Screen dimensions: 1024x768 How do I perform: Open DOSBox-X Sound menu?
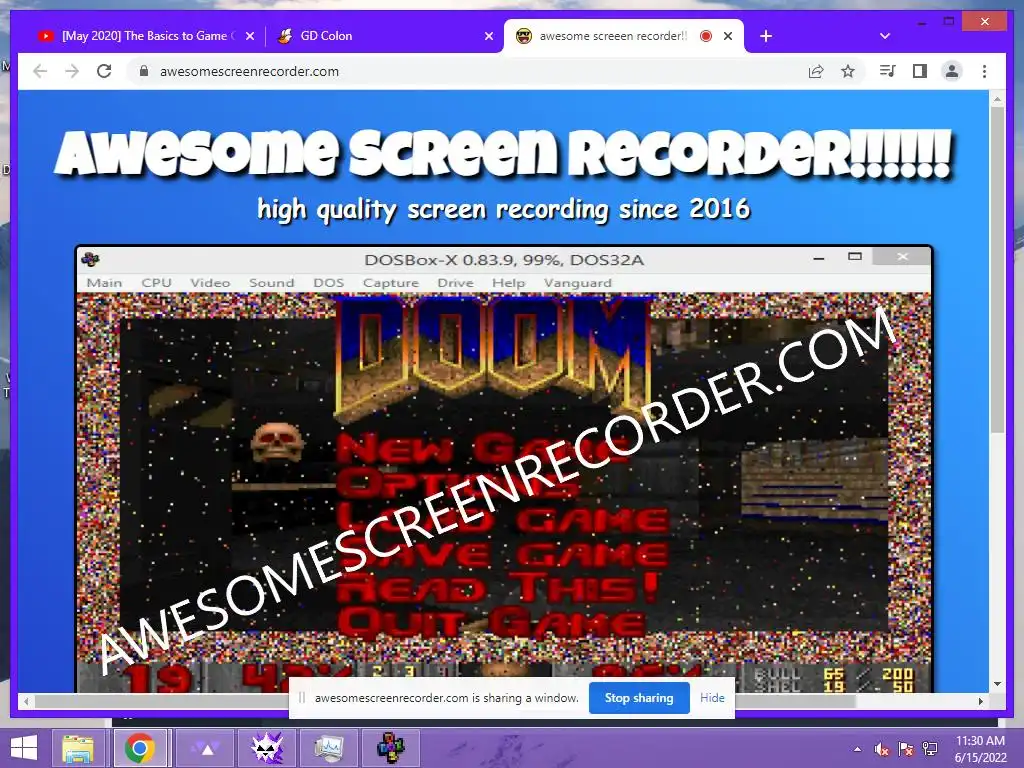(272, 283)
